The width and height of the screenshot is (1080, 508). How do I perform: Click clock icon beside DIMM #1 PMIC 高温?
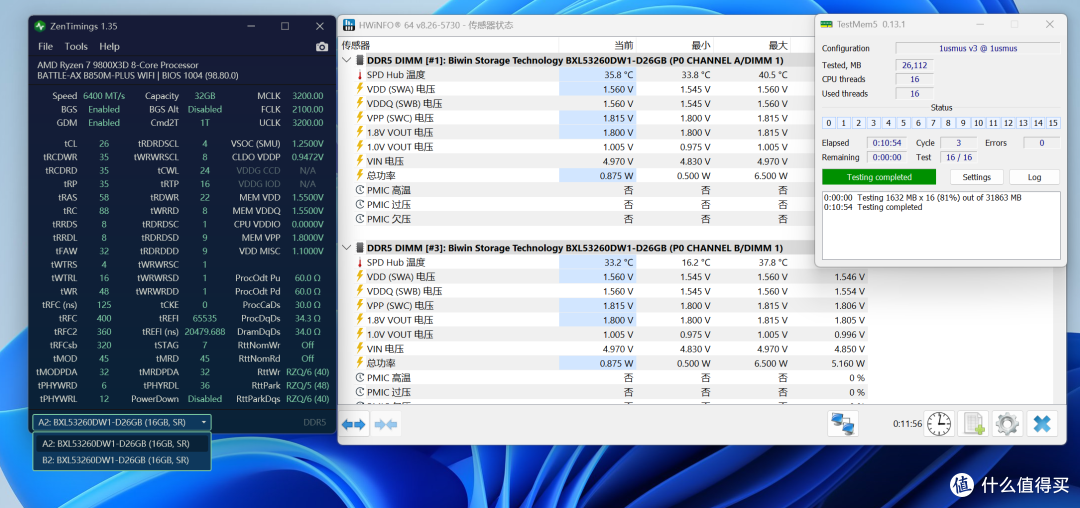360,190
